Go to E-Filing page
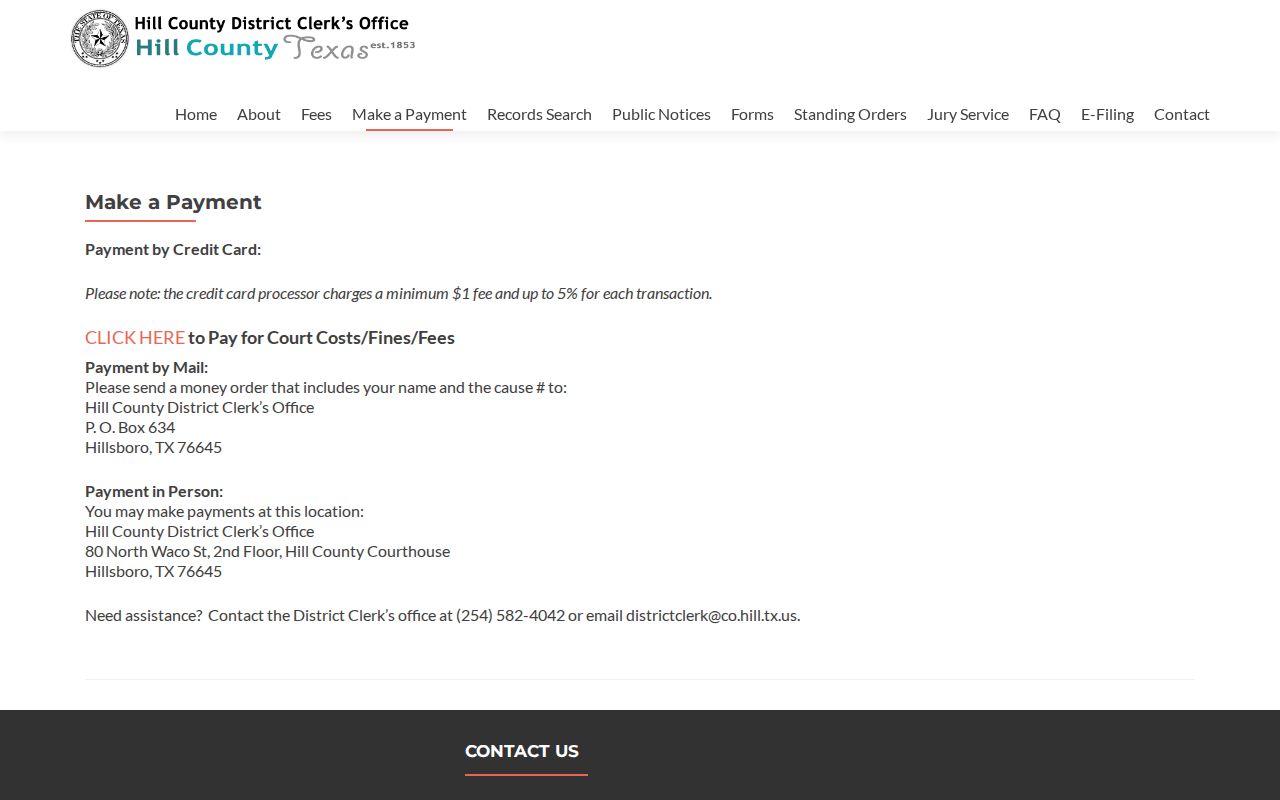Image resolution: width=1280 pixels, height=800 pixels. [1107, 114]
